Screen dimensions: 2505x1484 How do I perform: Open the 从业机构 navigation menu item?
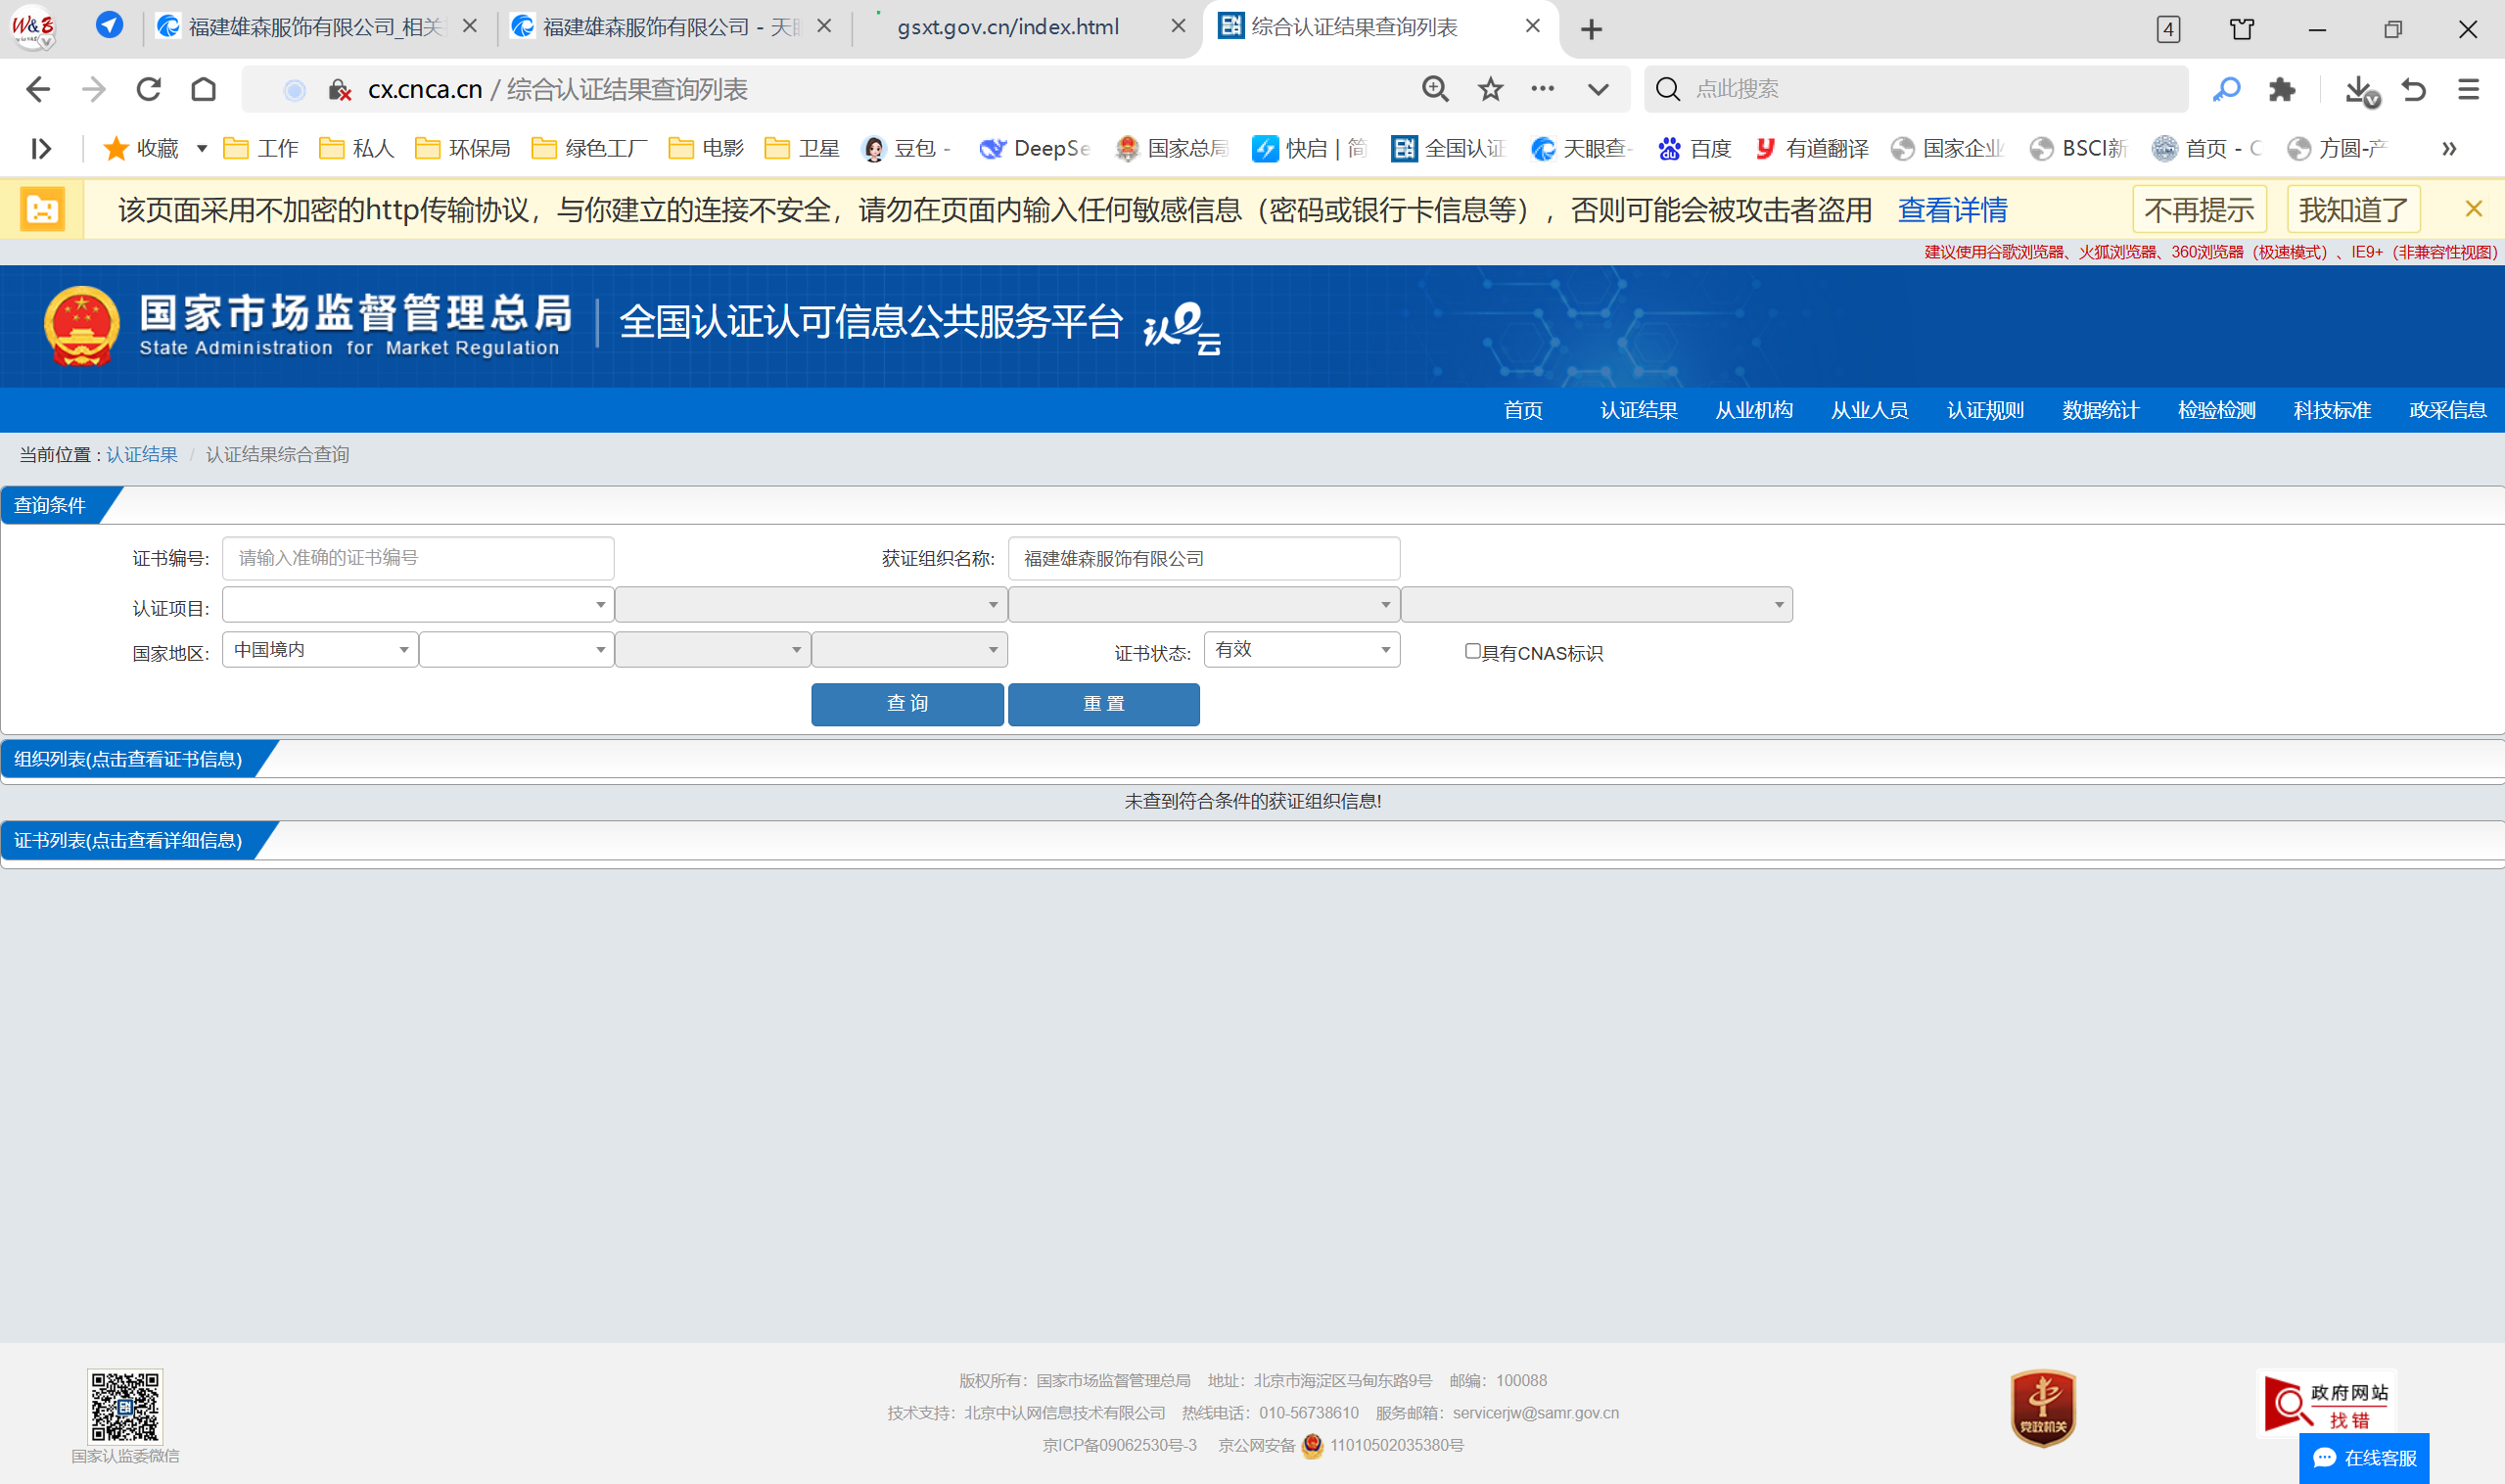(1753, 410)
